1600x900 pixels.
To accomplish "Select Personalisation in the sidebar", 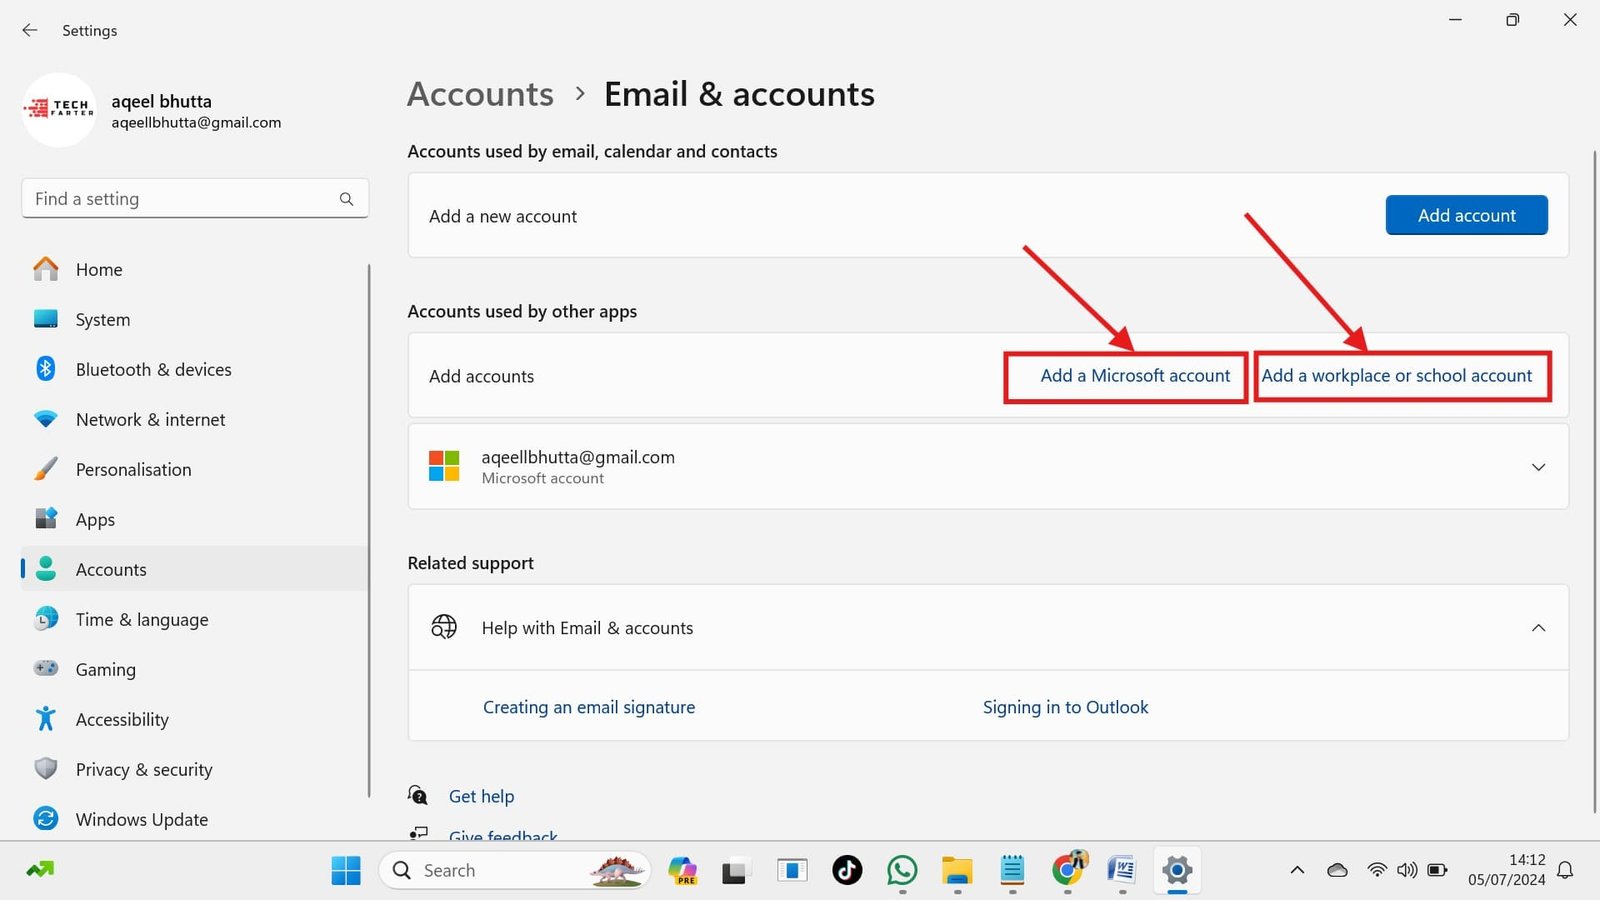I will [133, 469].
